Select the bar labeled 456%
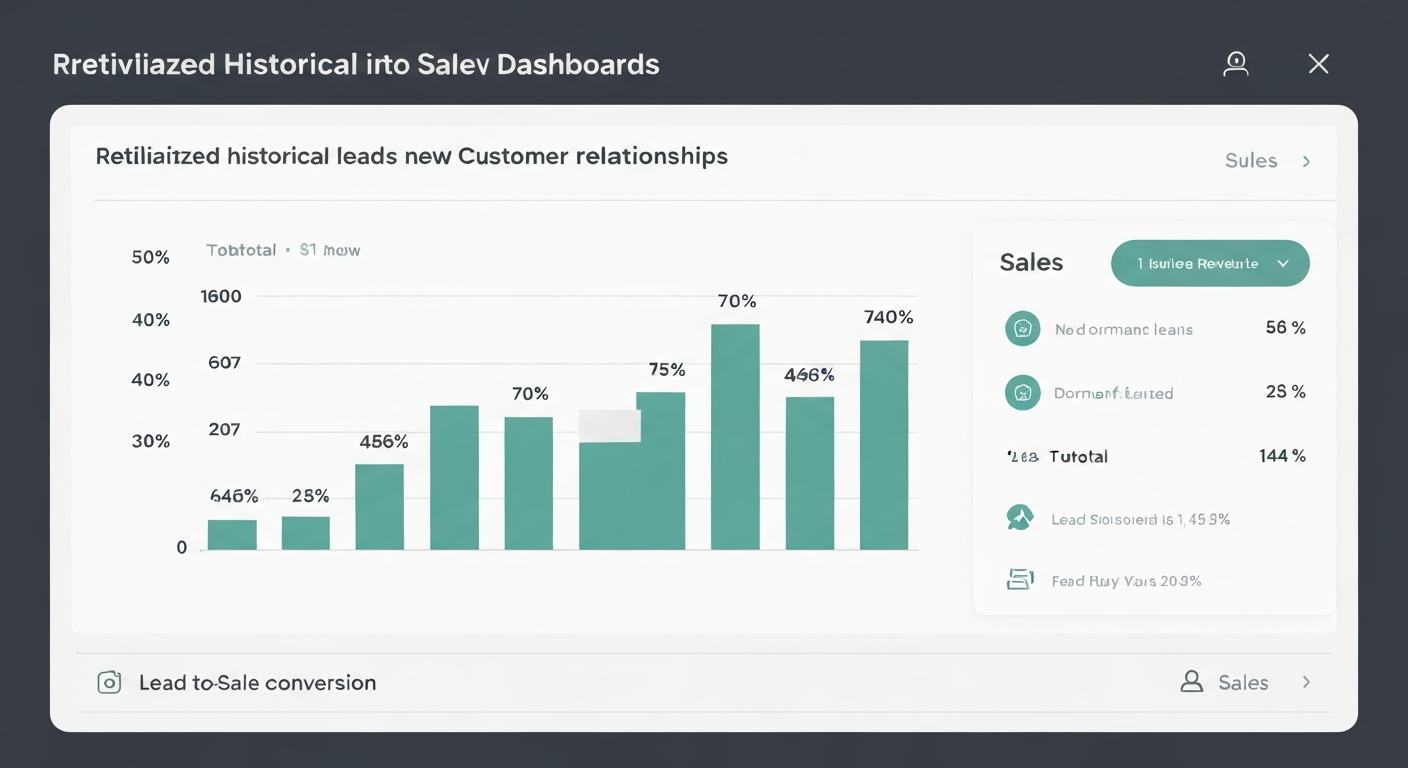Image resolution: width=1408 pixels, height=768 pixels. click(x=380, y=507)
